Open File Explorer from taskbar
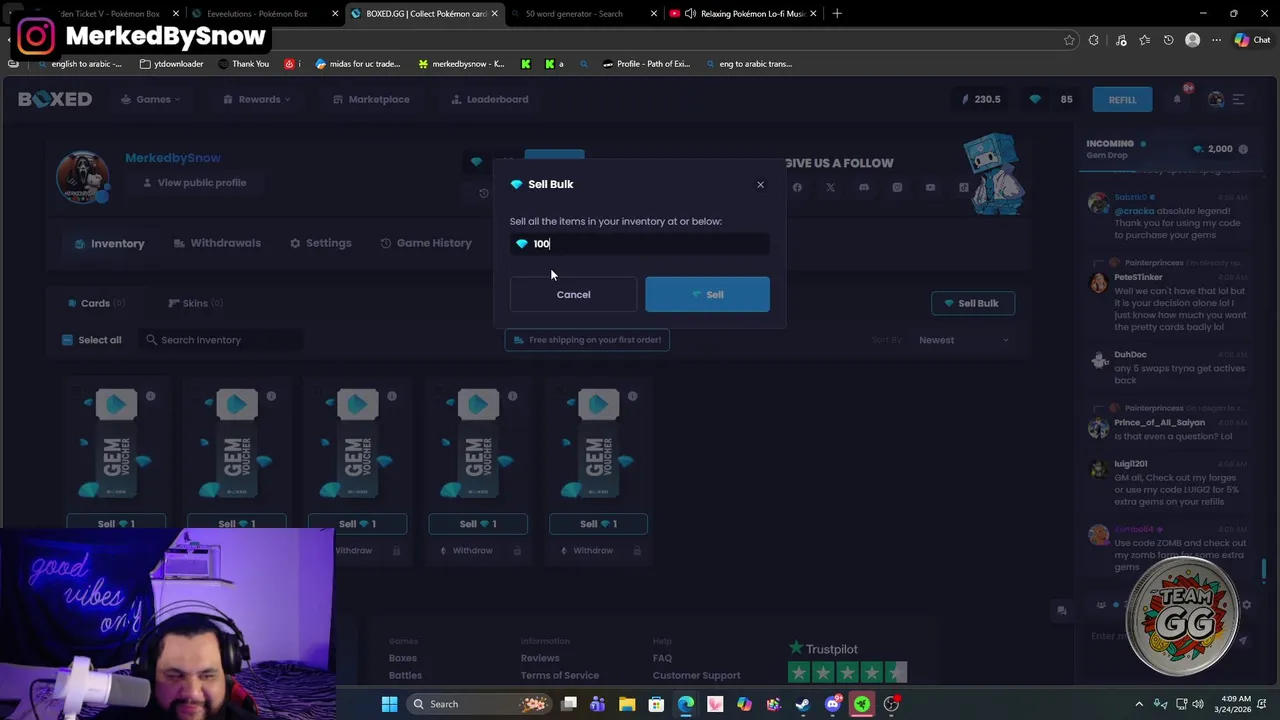 point(627,704)
